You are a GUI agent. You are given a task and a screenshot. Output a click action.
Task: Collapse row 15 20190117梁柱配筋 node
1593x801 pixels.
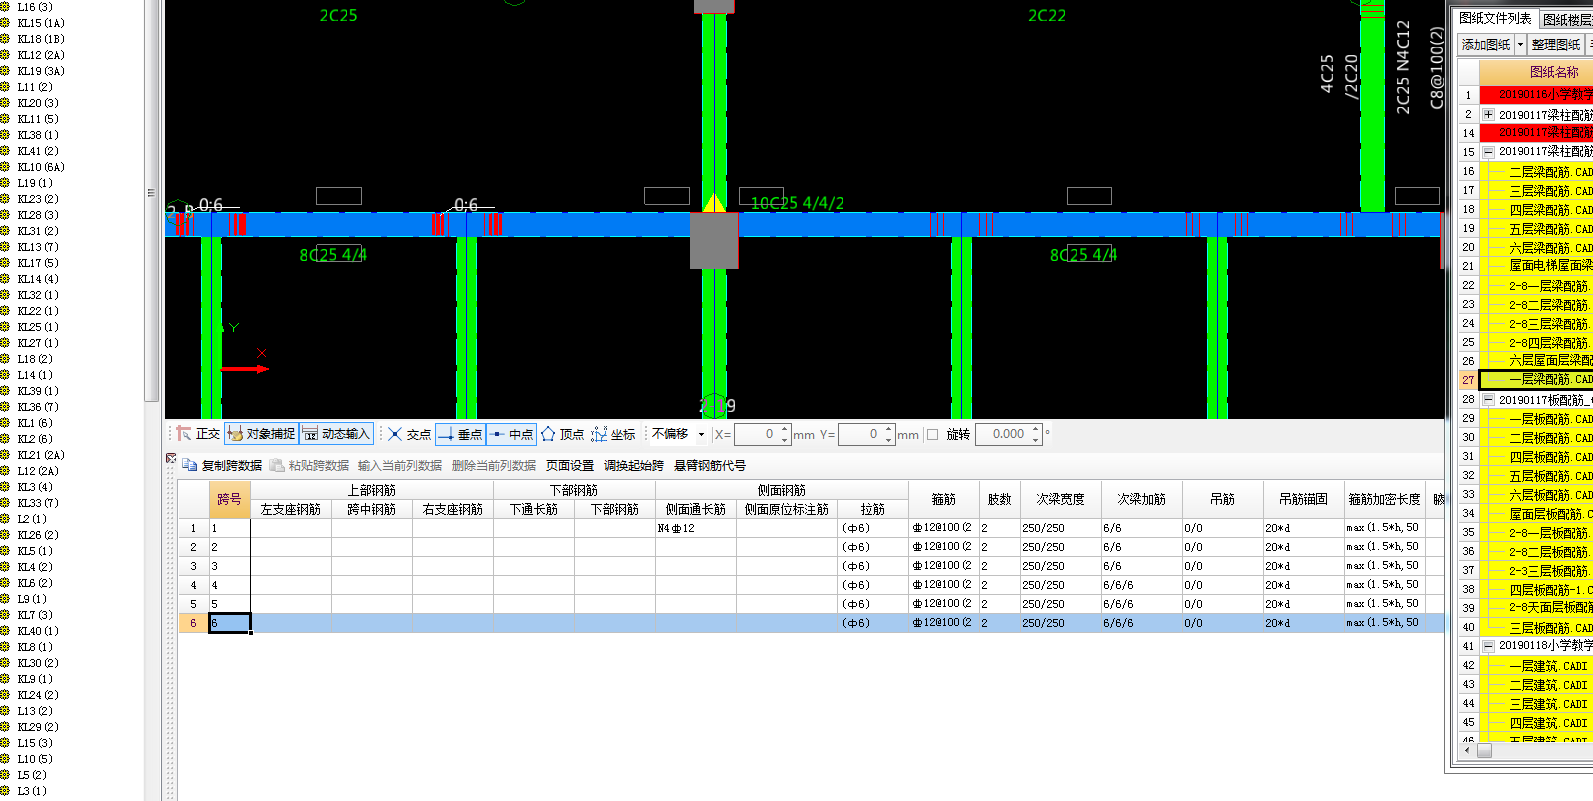[x=1488, y=152]
